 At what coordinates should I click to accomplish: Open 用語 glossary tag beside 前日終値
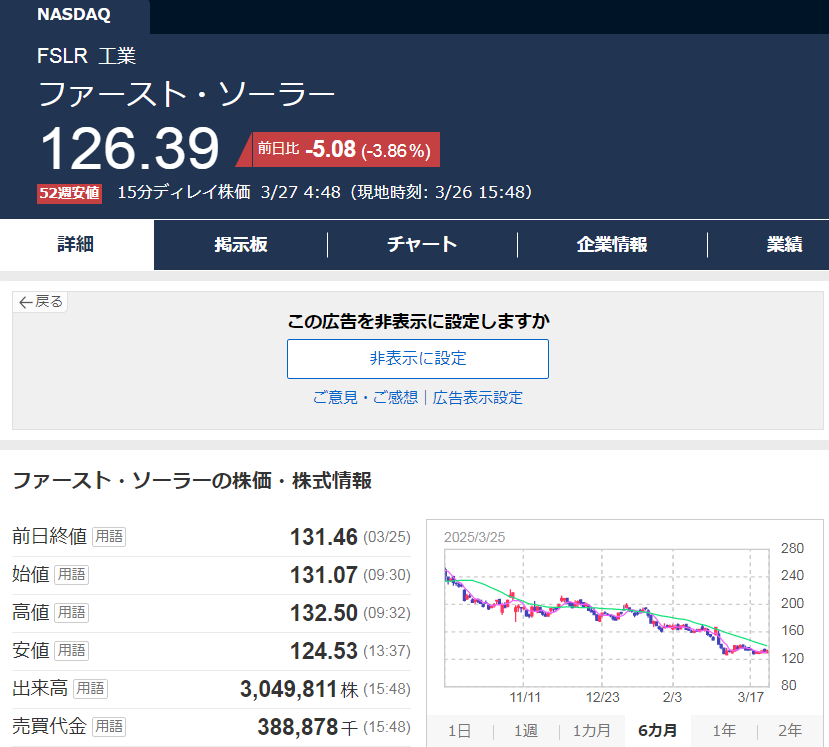[x=109, y=537]
